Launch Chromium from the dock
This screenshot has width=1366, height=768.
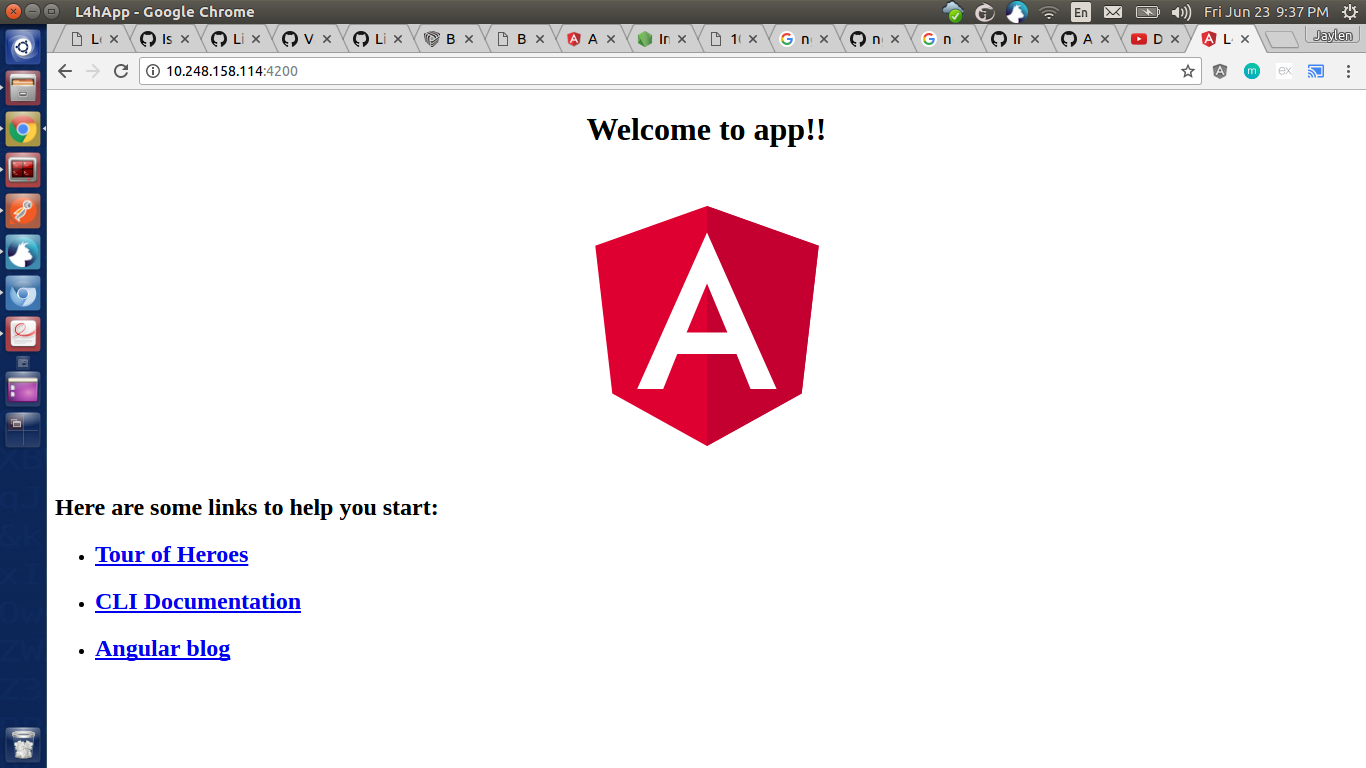(23, 294)
